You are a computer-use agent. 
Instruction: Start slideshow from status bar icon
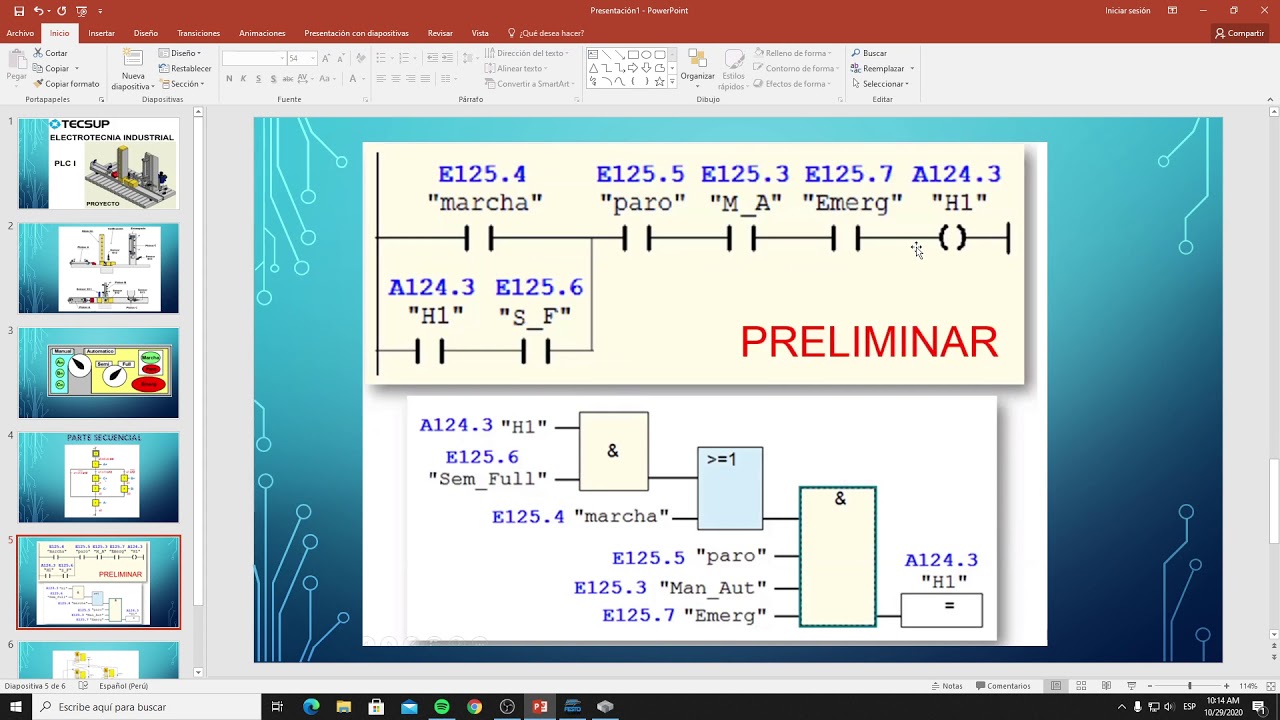1131,686
